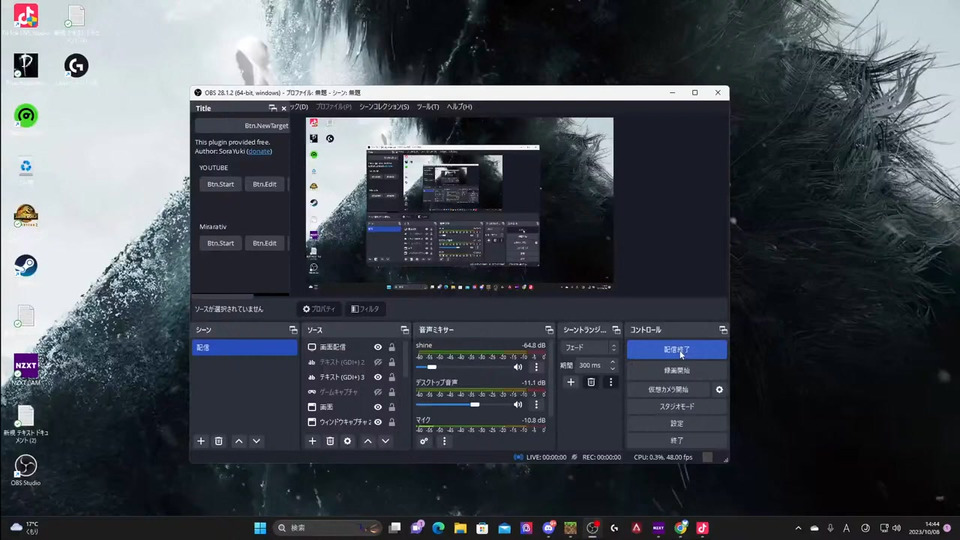Remove transition with trash icon
This screenshot has width=960, height=540.
(x=591, y=382)
